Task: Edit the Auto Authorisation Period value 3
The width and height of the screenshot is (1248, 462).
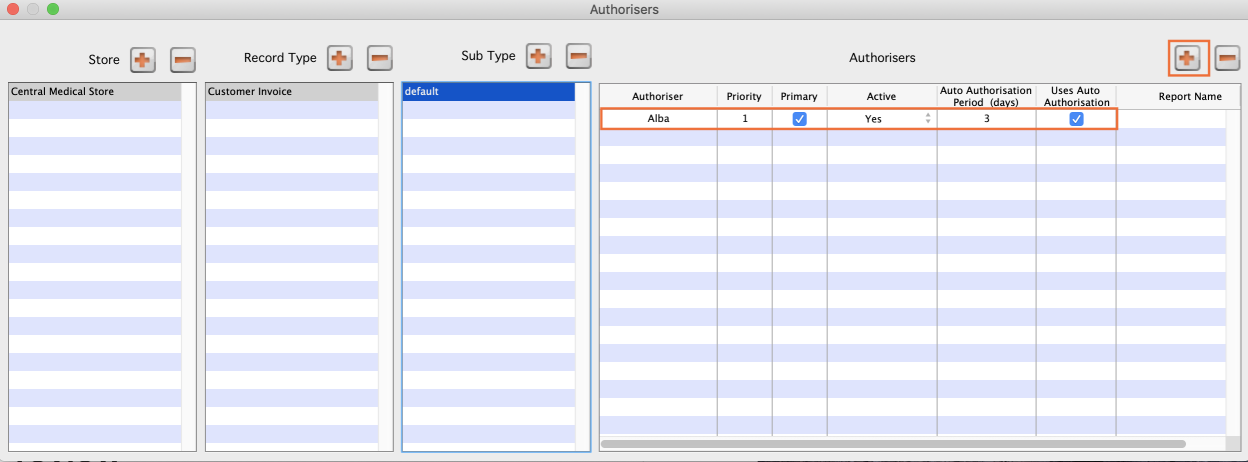Action: point(986,119)
